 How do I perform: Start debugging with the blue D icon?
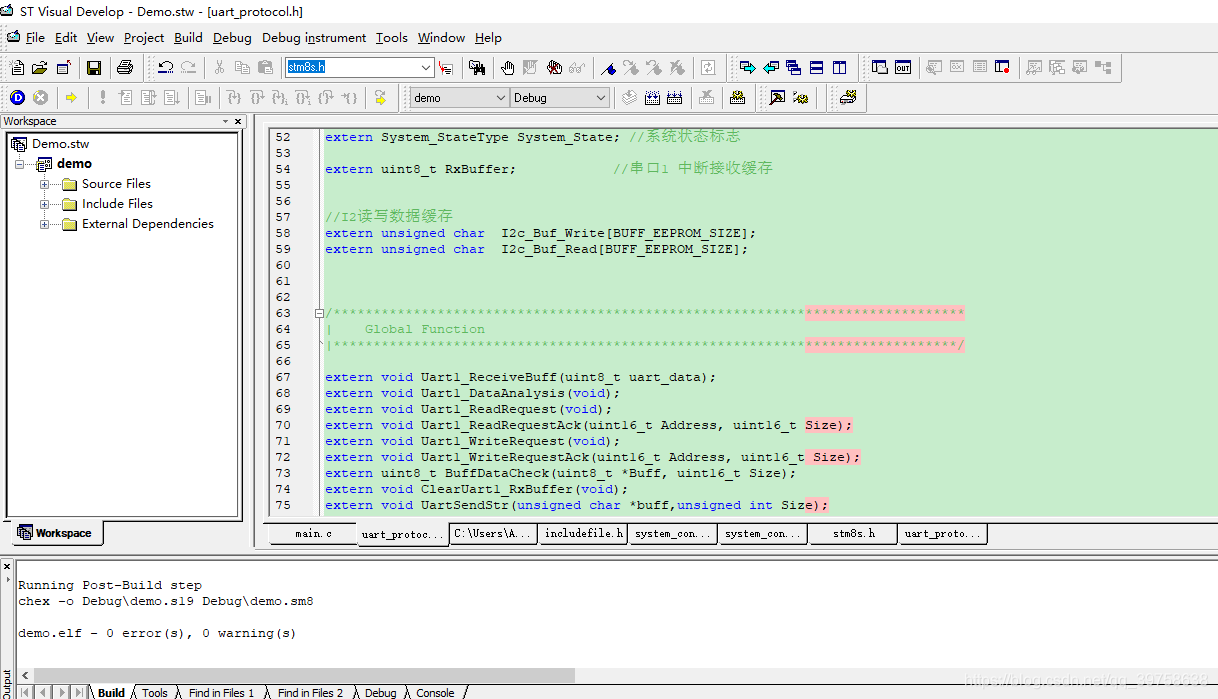click(x=17, y=97)
